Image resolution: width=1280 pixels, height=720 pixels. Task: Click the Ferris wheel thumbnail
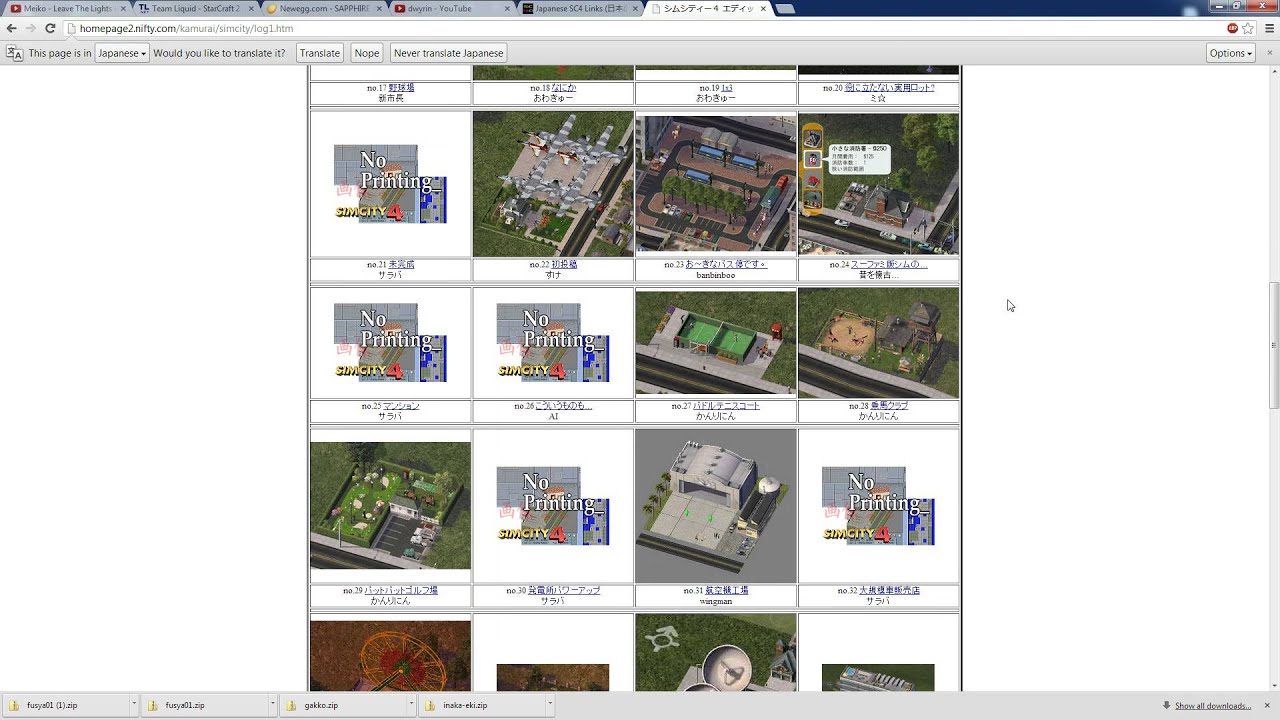coord(391,656)
